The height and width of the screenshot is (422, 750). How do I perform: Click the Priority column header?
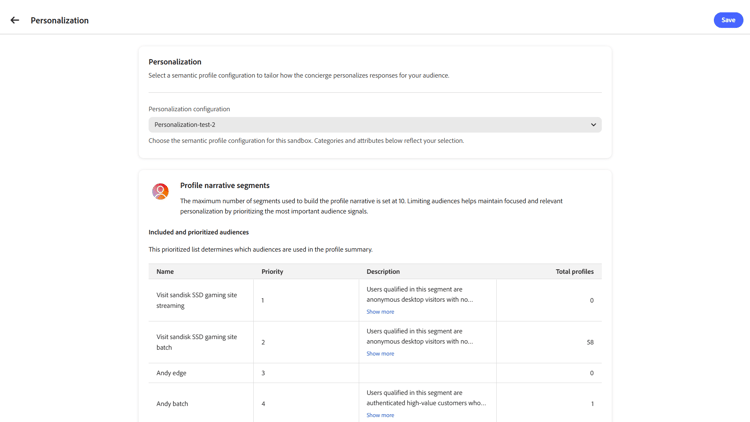[272, 271]
